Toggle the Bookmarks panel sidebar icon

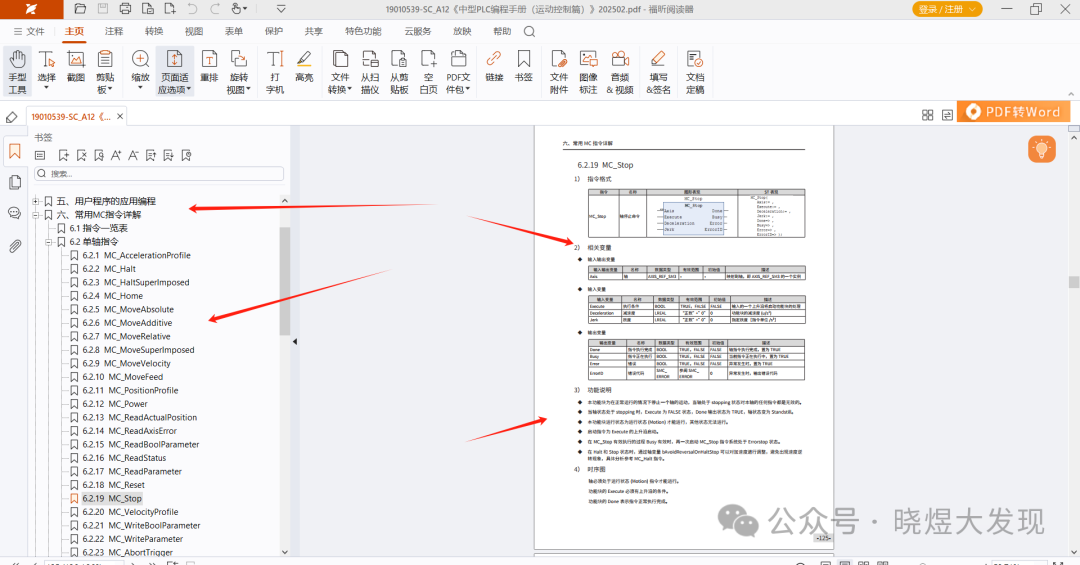[x=15, y=152]
